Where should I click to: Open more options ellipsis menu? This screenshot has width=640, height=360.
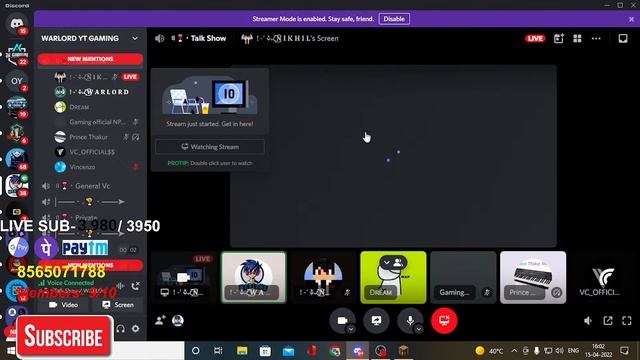pos(596,38)
